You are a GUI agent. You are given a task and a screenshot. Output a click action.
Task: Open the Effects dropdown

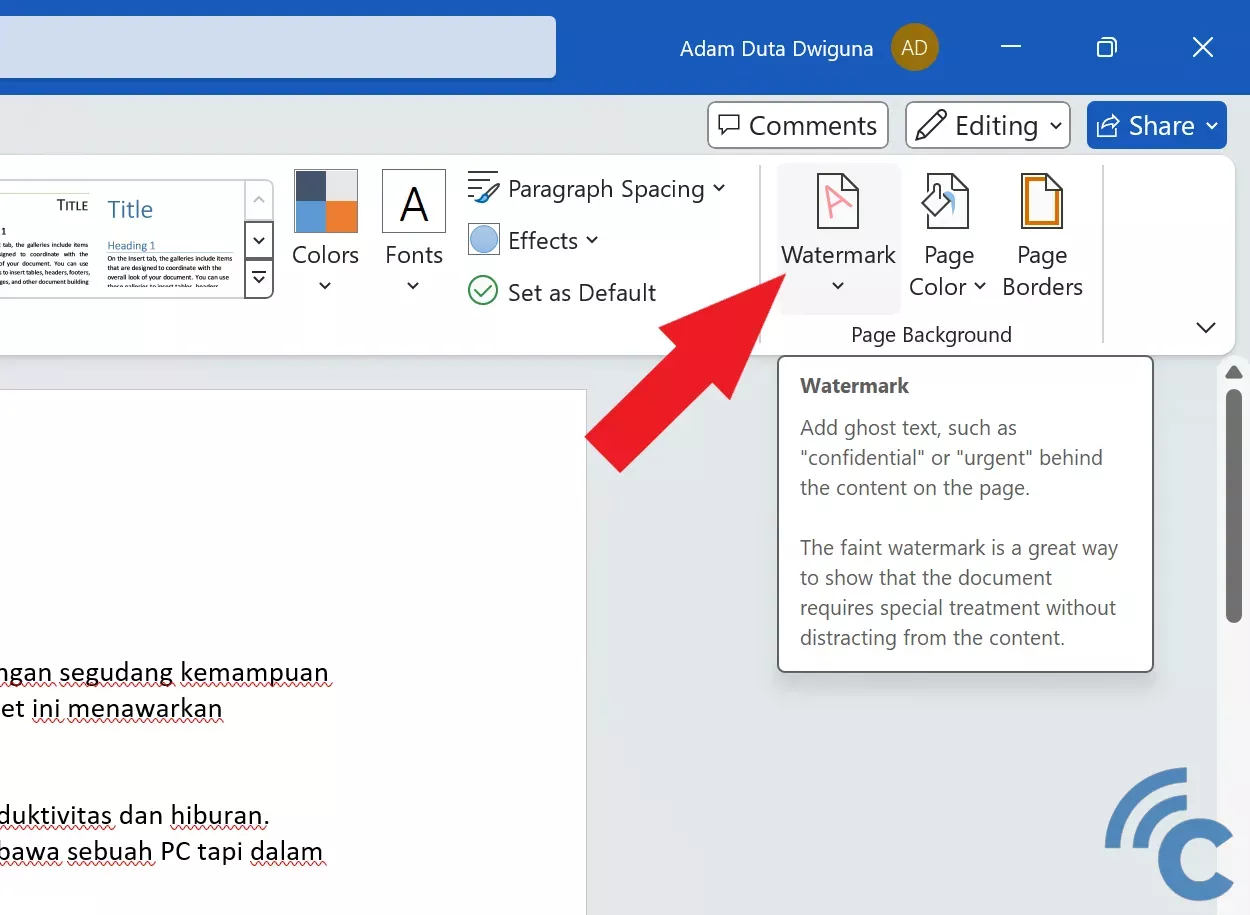[x=533, y=240]
